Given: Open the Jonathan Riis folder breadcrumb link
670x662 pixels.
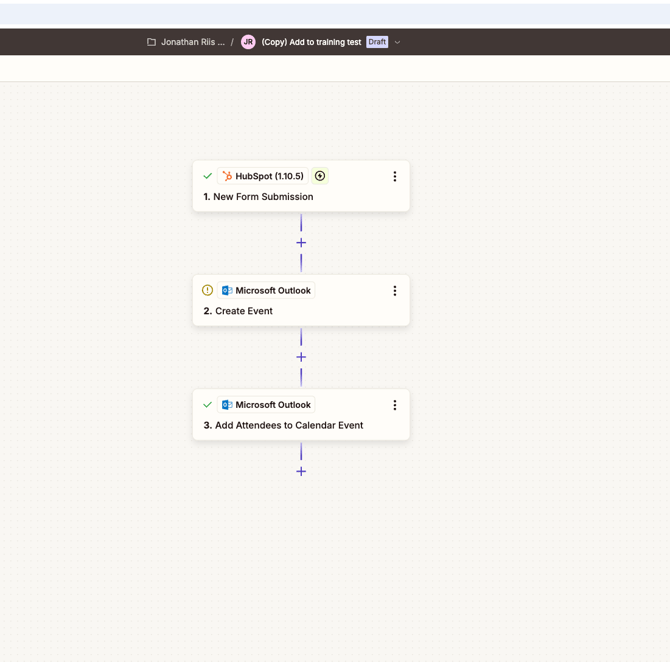Looking at the screenshot, I should (x=192, y=42).
